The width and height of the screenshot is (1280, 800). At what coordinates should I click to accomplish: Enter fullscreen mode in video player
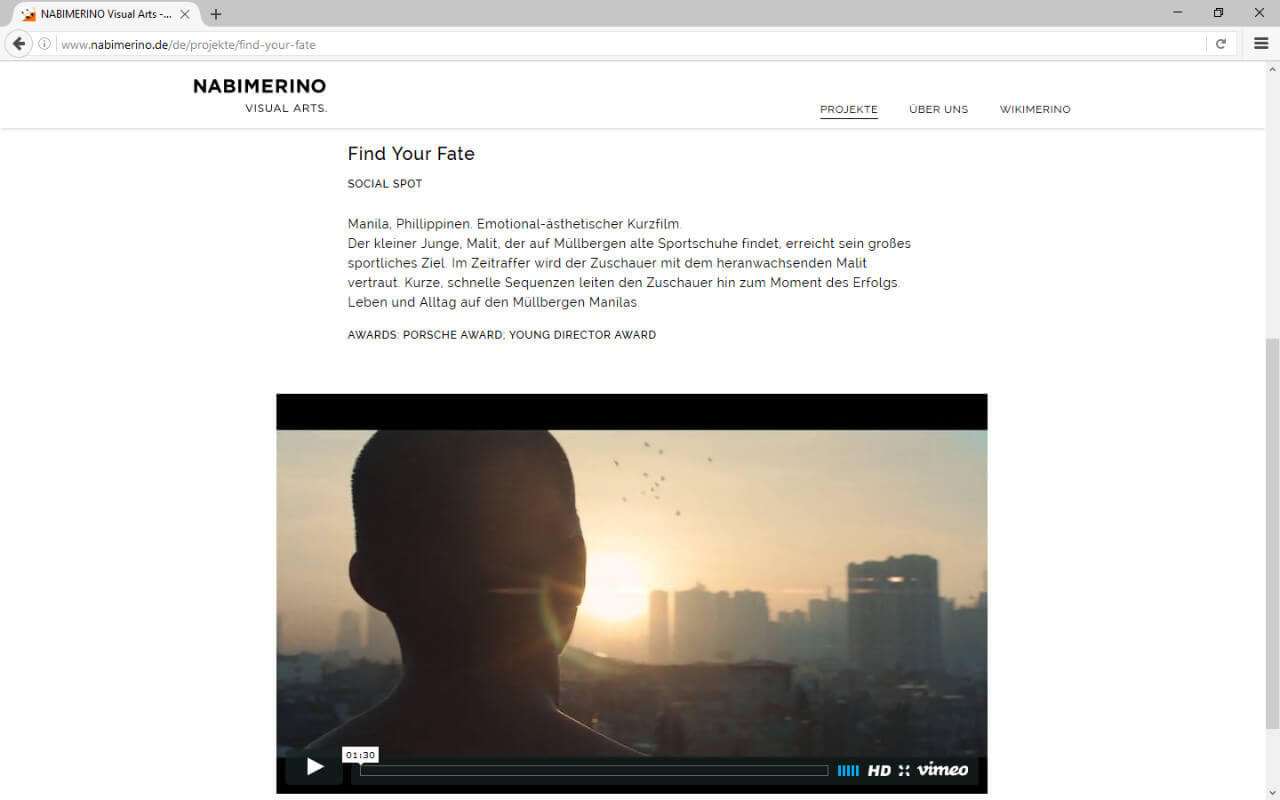(904, 770)
